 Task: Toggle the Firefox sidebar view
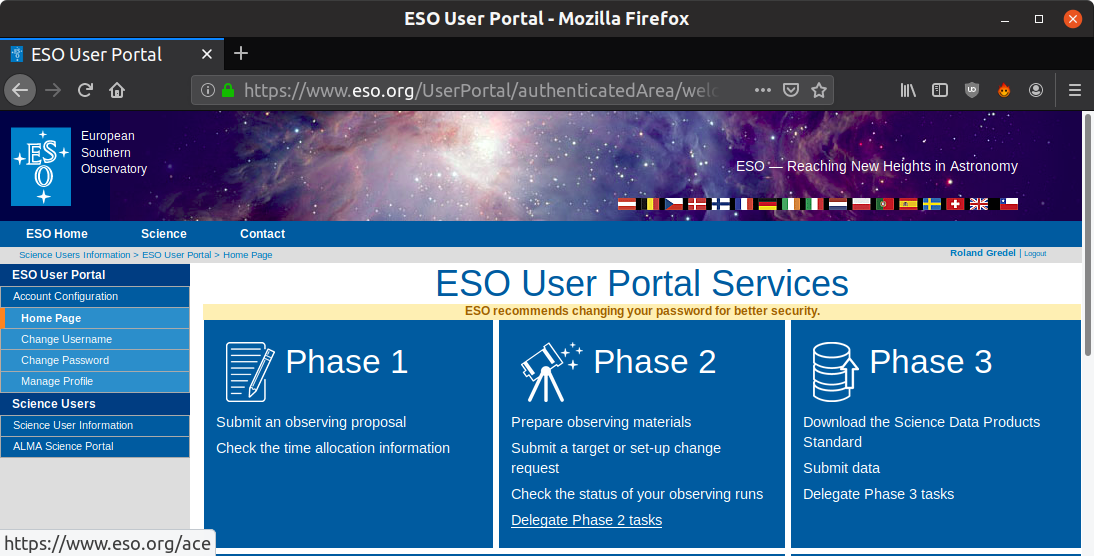pos(940,90)
